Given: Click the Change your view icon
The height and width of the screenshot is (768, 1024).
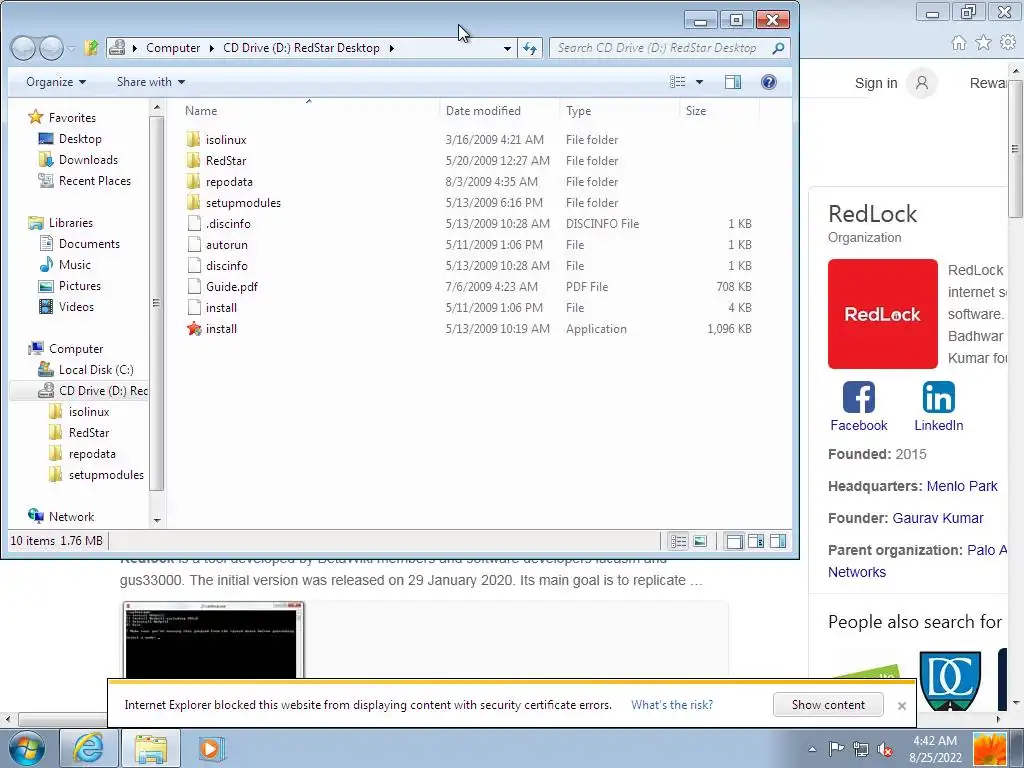Looking at the screenshot, I should coord(678,82).
